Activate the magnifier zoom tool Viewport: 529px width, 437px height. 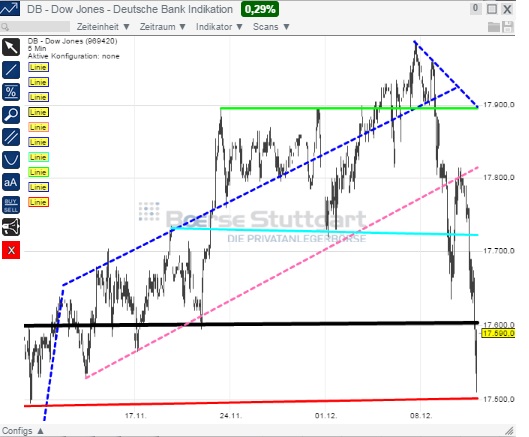click(x=11, y=115)
